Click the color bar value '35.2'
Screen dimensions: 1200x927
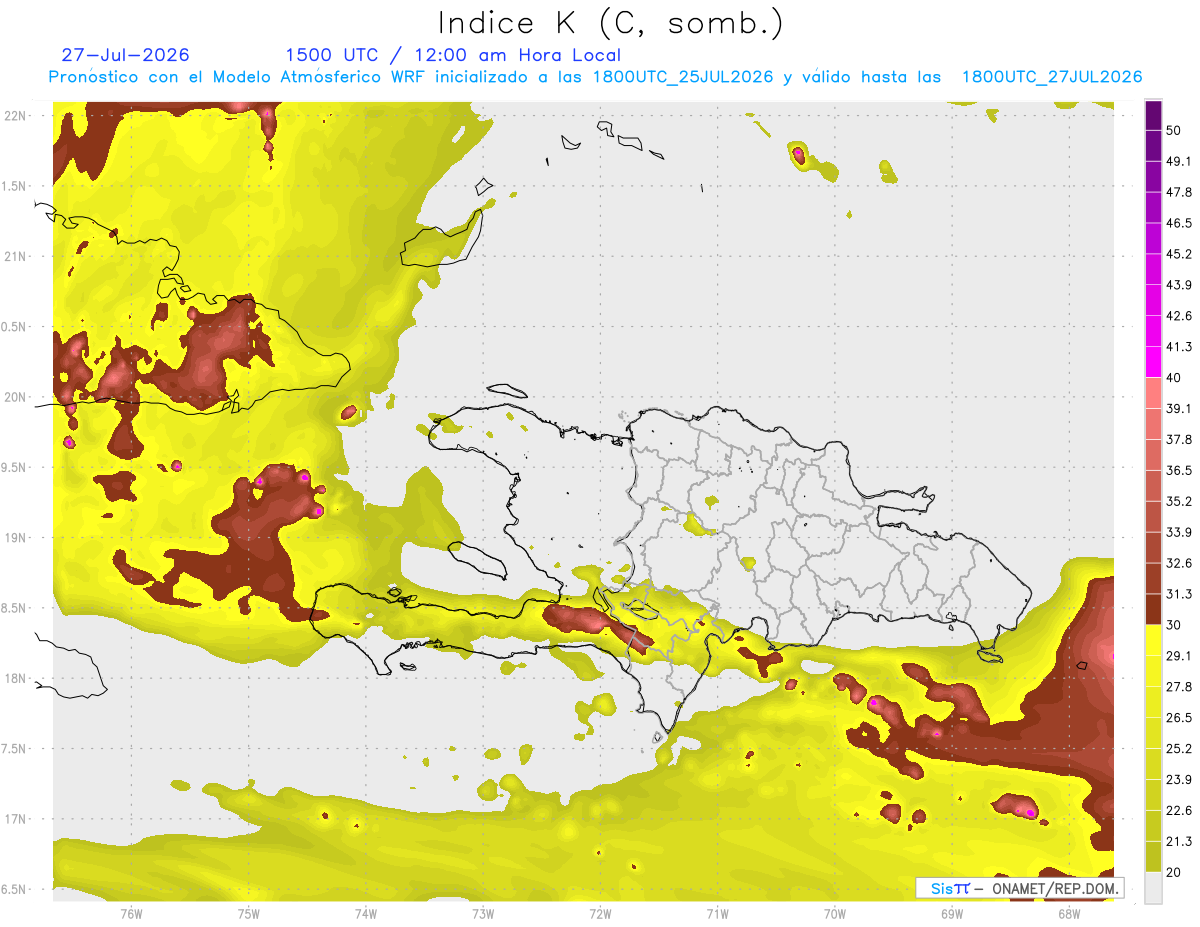point(1179,501)
